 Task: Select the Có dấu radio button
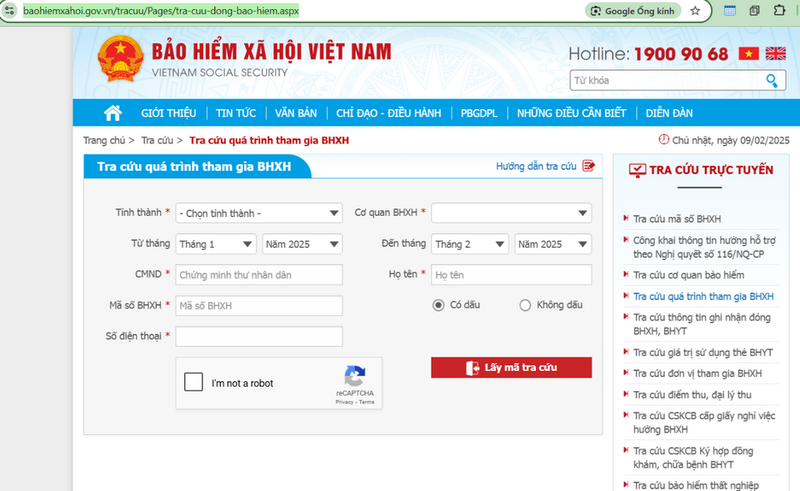click(x=438, y=305)
